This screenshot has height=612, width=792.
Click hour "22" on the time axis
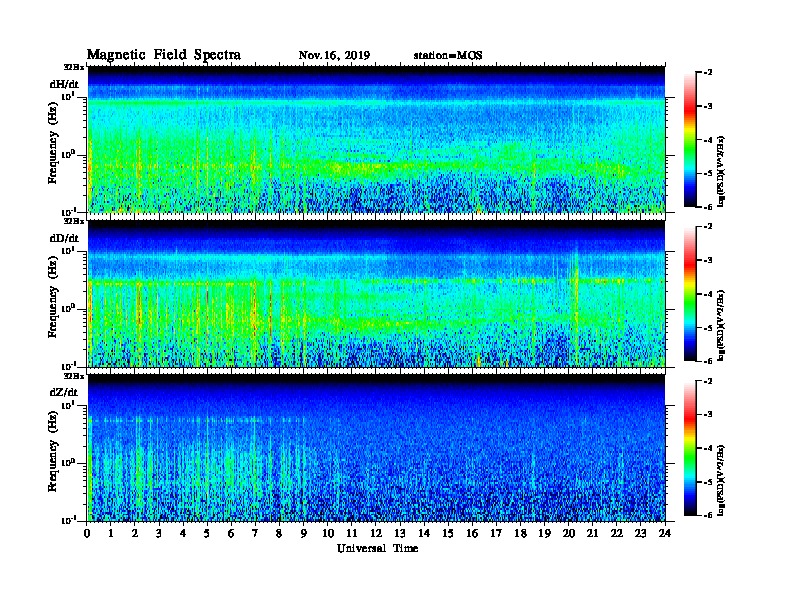(x=617, y=534)
